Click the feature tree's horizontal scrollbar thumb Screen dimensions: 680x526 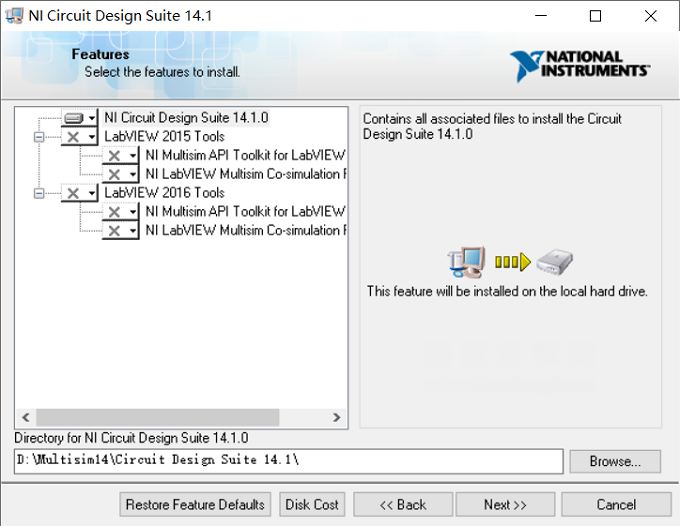coord(157,417)
